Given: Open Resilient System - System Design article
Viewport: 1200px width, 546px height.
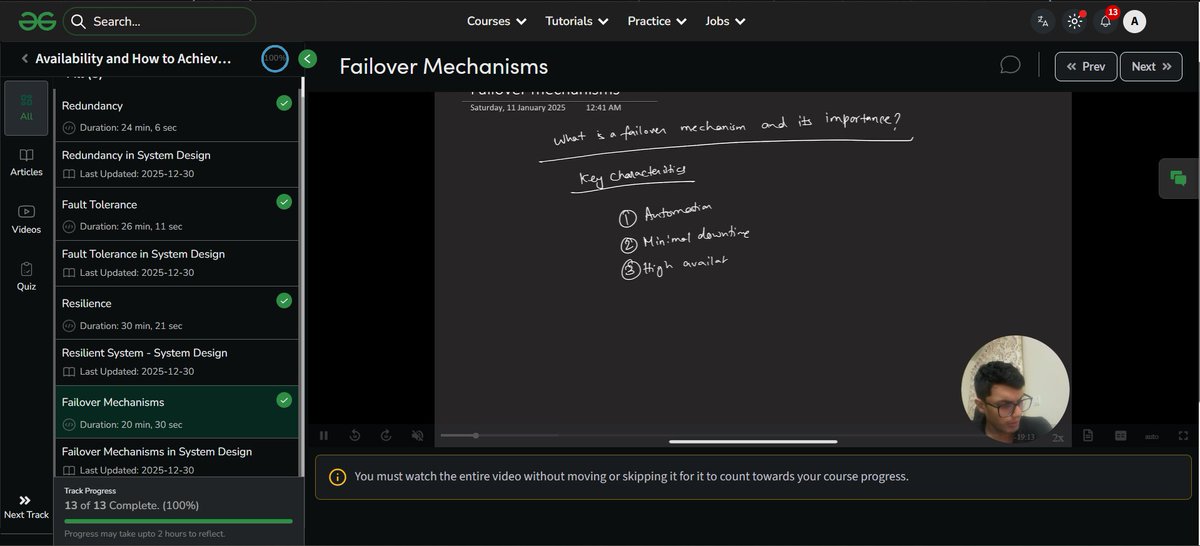Looking at the screenshot, I should point(176,362).
